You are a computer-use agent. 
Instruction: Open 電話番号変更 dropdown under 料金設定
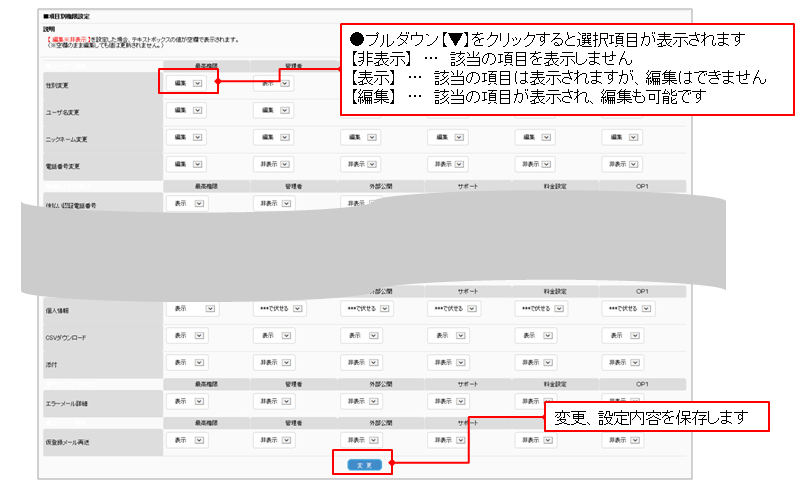click(549, 163)
